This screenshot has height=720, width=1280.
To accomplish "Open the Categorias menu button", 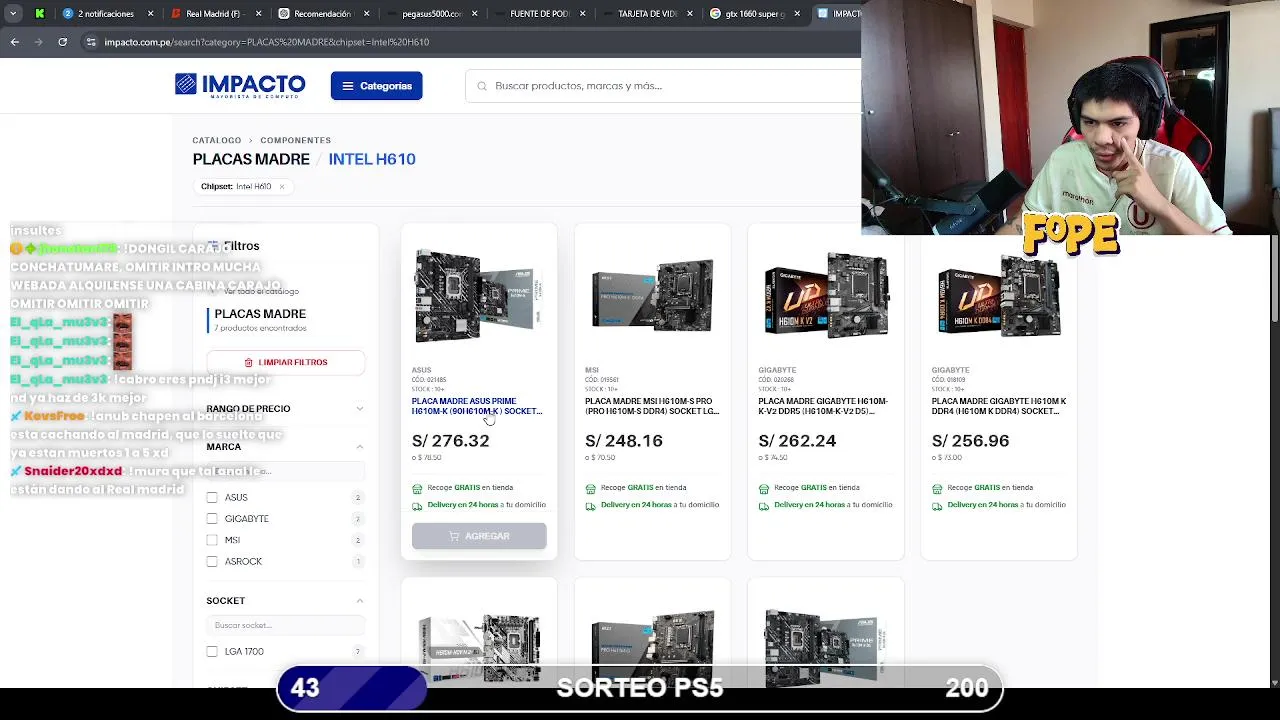I will 377,86.
